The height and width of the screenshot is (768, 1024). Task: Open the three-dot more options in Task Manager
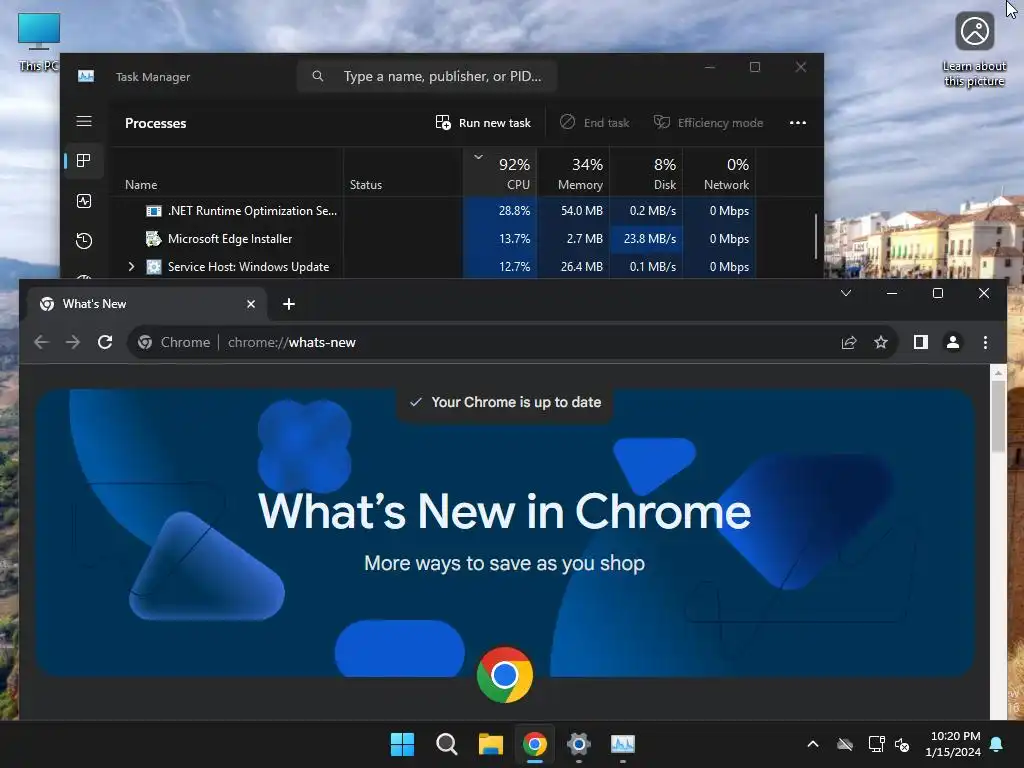pos(797,123)
